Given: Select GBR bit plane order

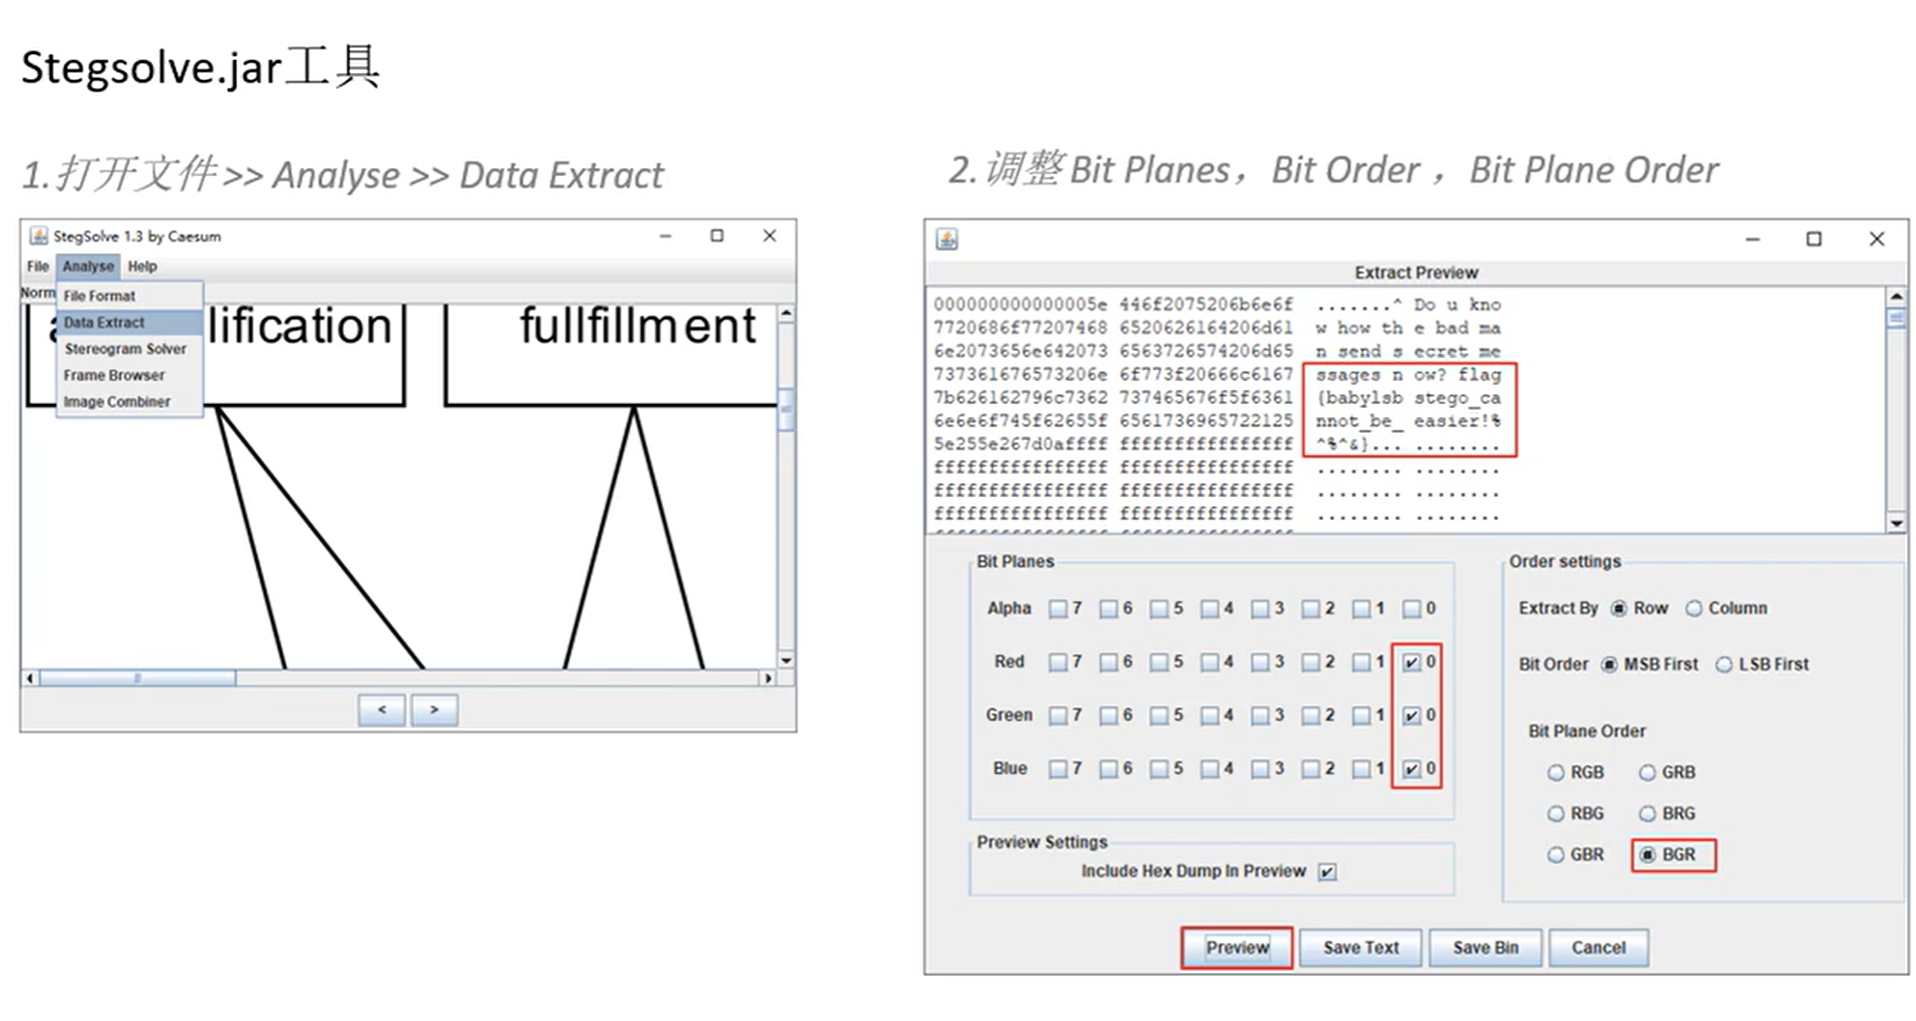Looking at the screenshot, I should click(1556, 855).
